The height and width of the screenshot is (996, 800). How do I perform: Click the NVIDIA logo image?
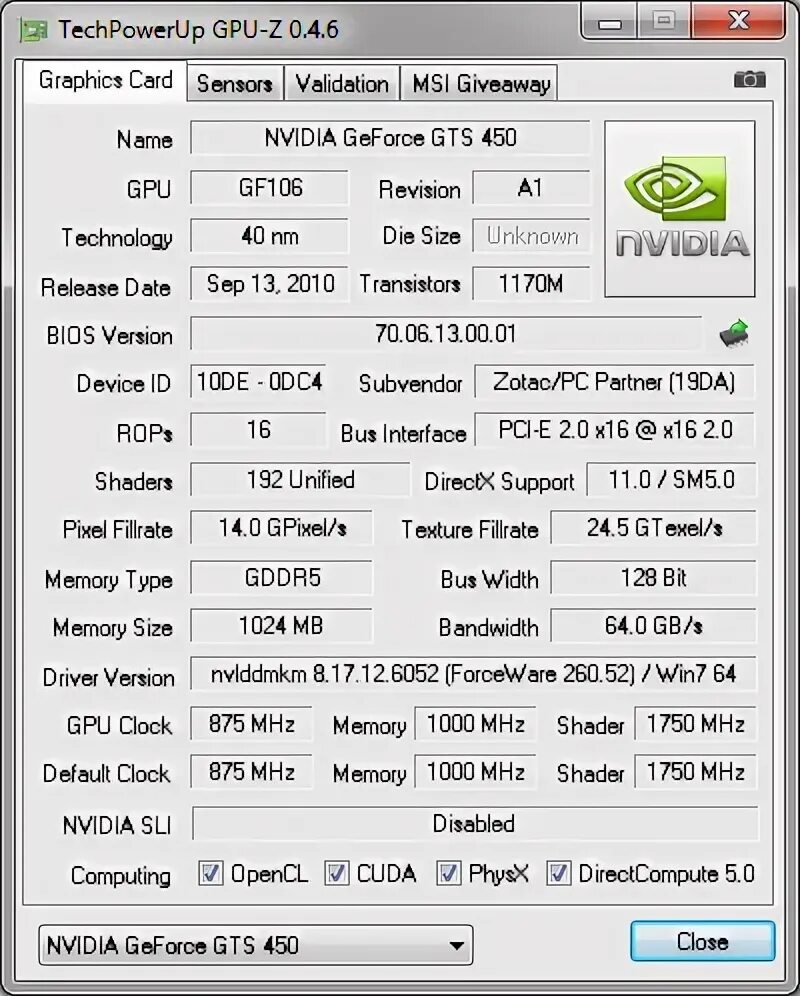coord(680,209)
